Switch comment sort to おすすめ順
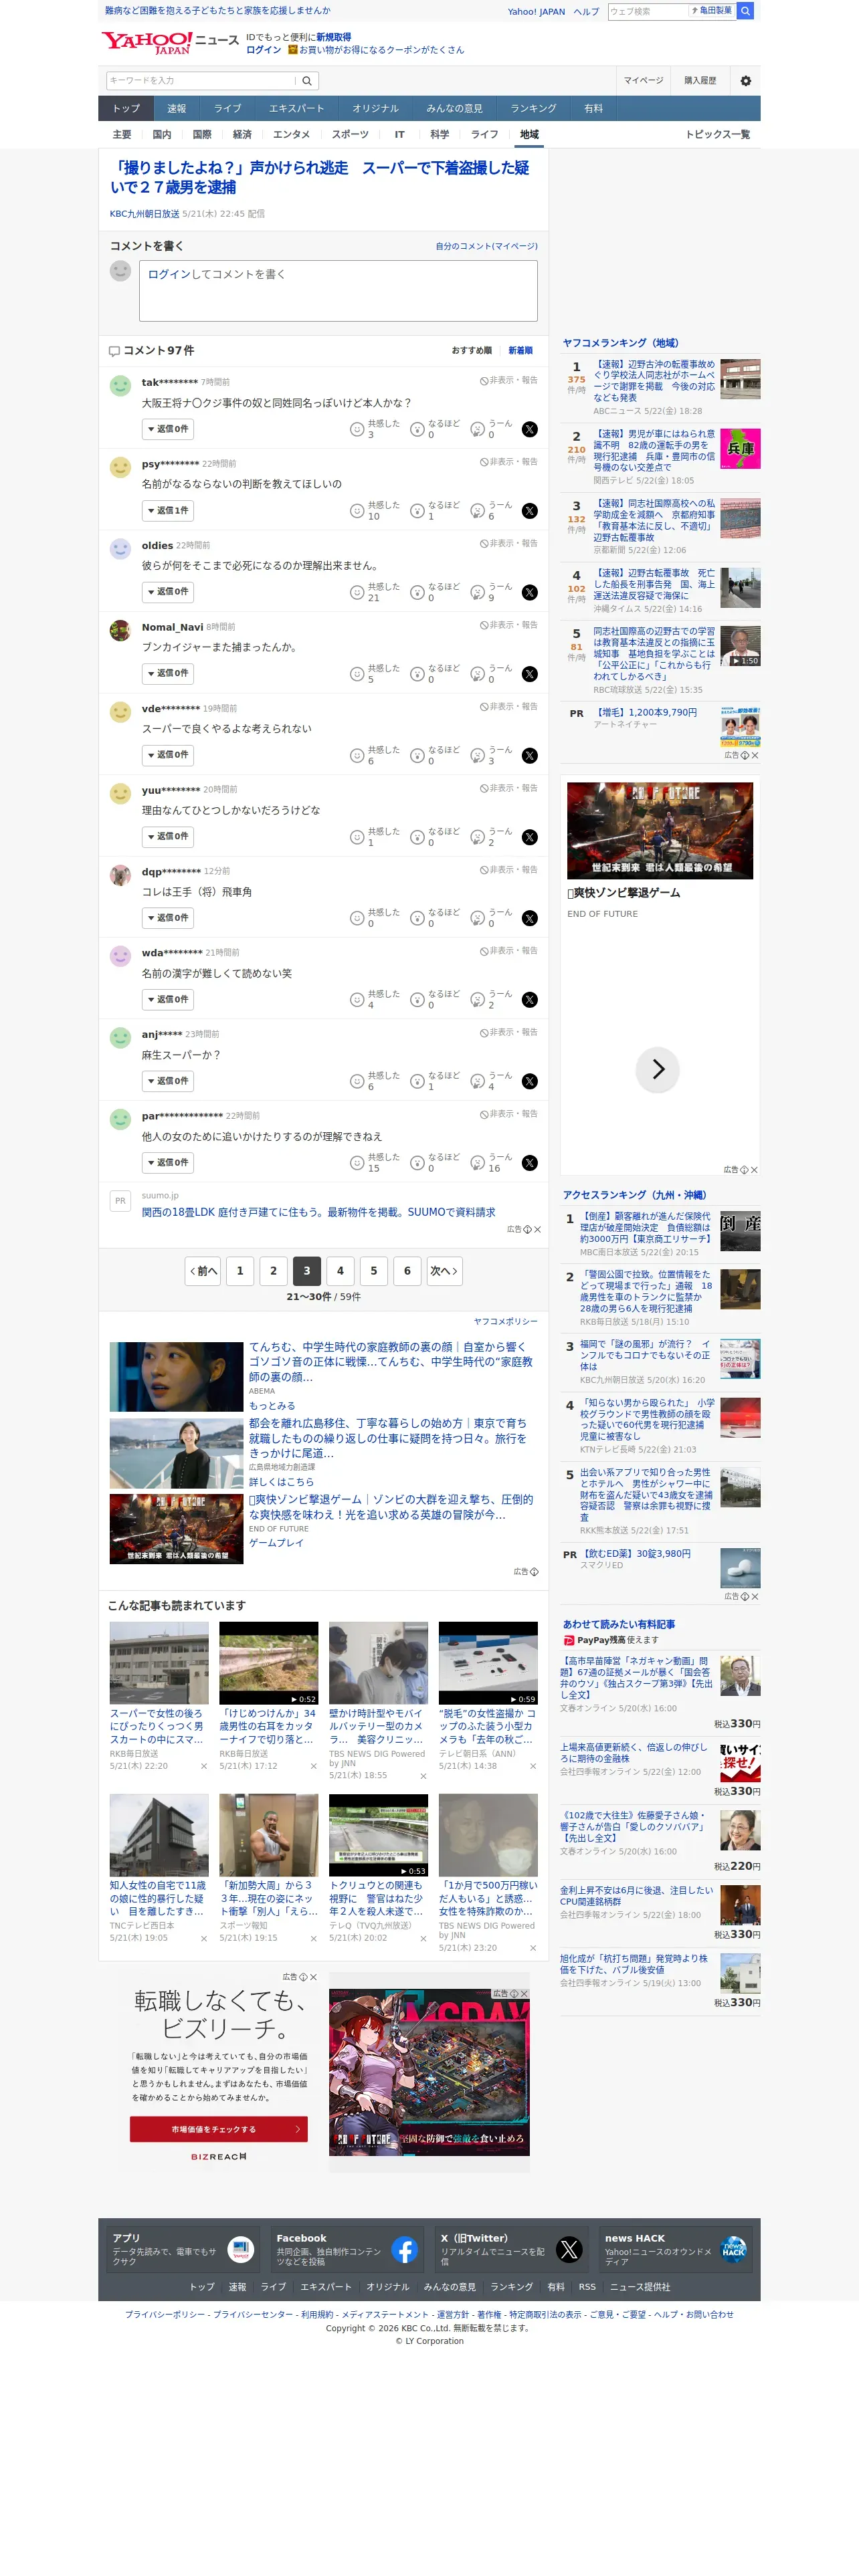This screenshot has height=2576, width=859. click(x=471, y=351)
